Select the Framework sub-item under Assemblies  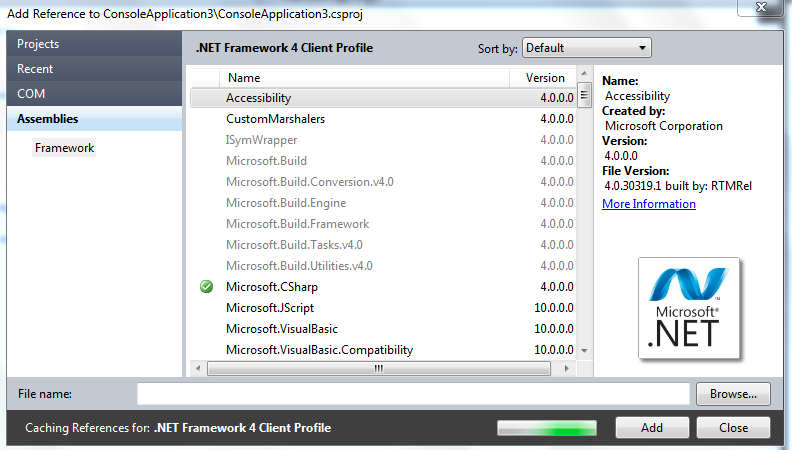coord(64,148)
